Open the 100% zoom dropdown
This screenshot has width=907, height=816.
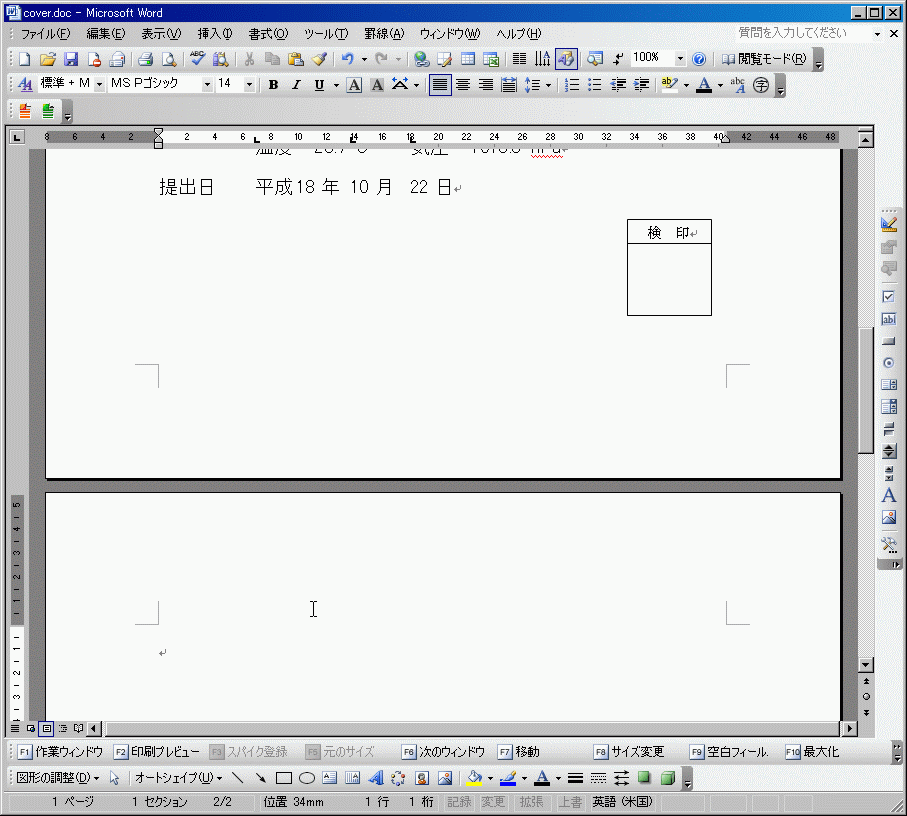click(680, 59)
